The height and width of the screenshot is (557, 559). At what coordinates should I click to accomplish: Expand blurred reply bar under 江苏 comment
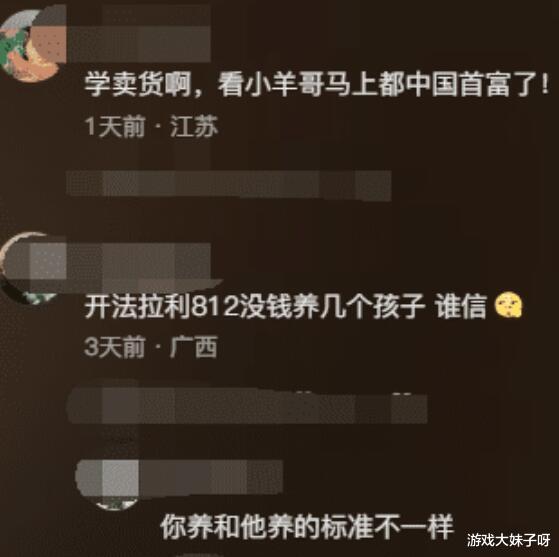point(229,183)
